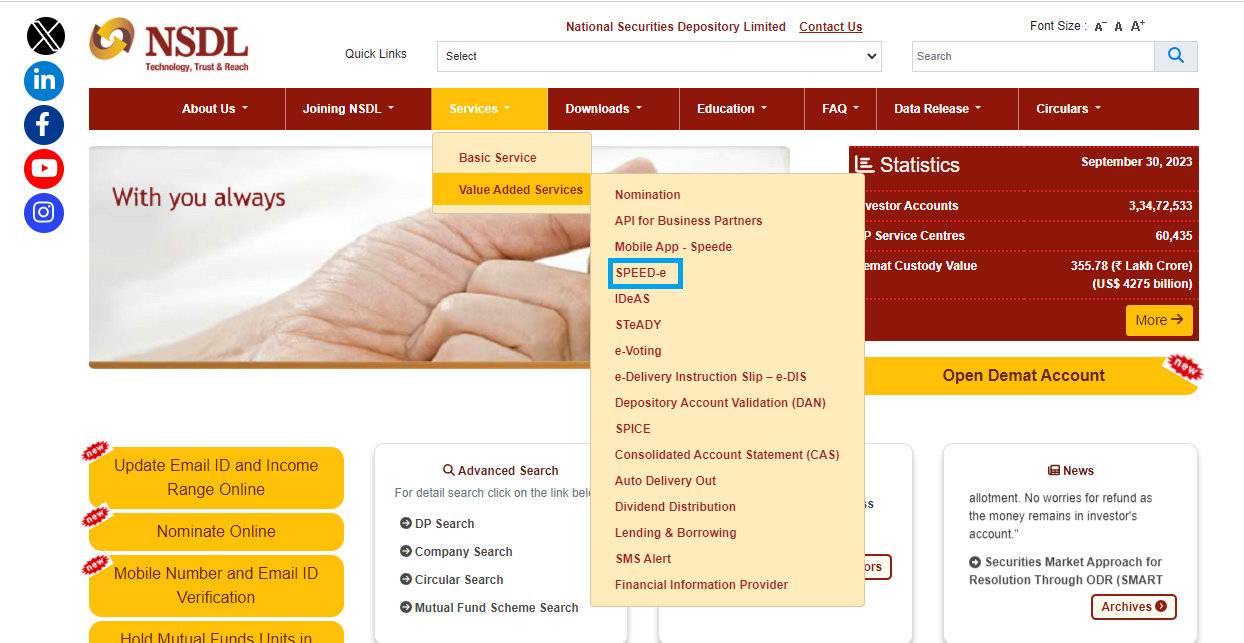Expand the Downloads menu
This screenshot has width=1244, height=643.
click(603, 109)
